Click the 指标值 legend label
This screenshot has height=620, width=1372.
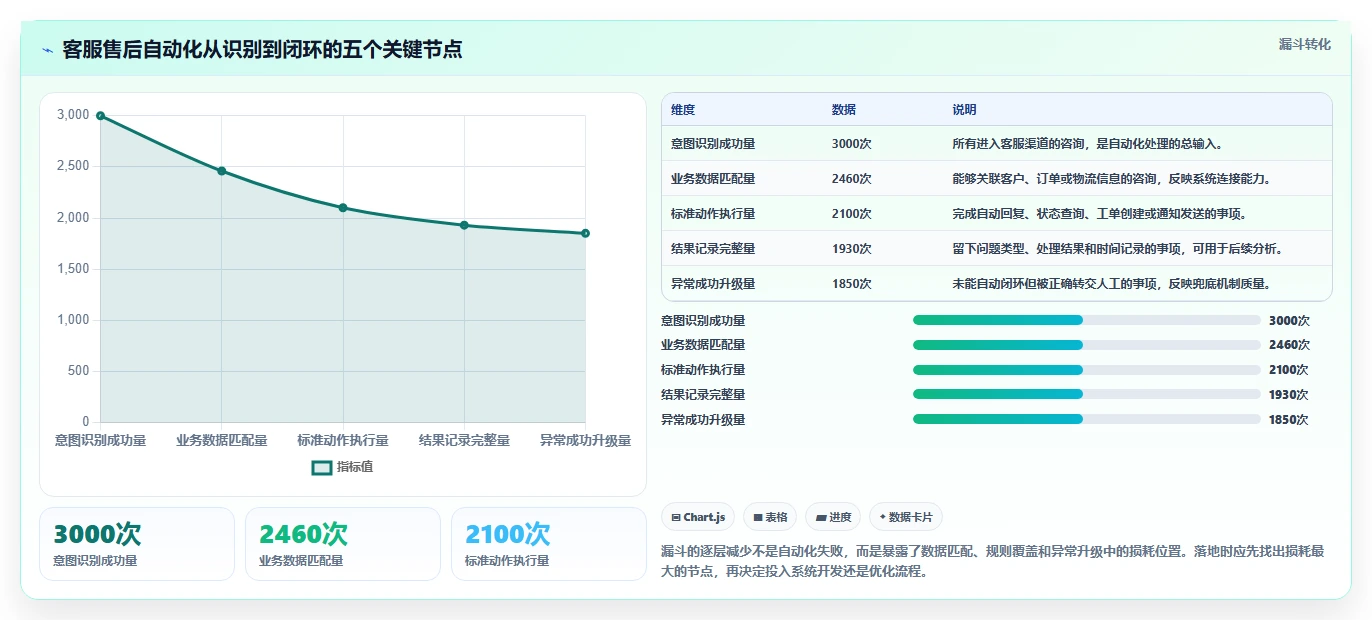pos(355,467)
